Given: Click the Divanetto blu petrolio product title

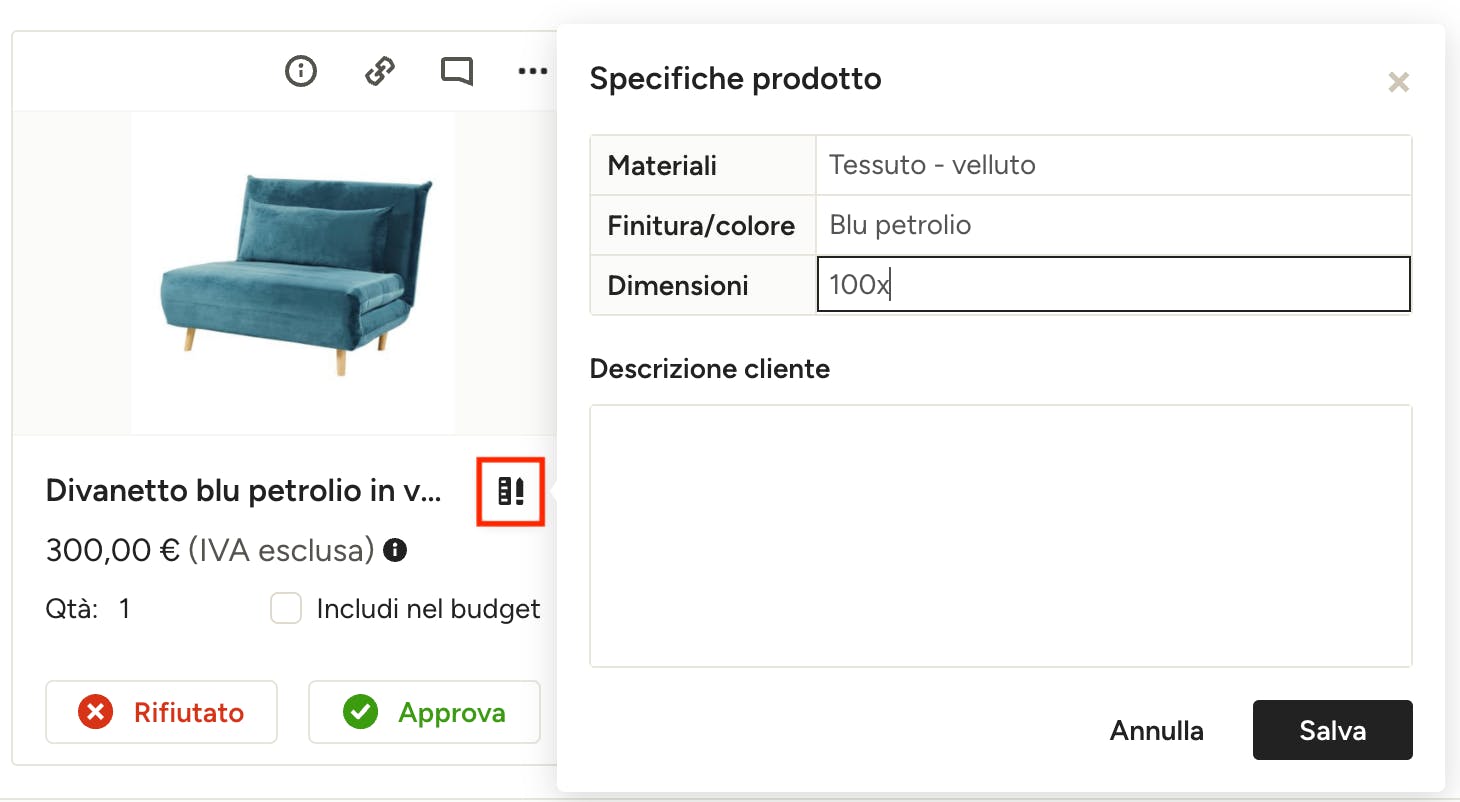Looking at the screenshot, I should [243, 491].
